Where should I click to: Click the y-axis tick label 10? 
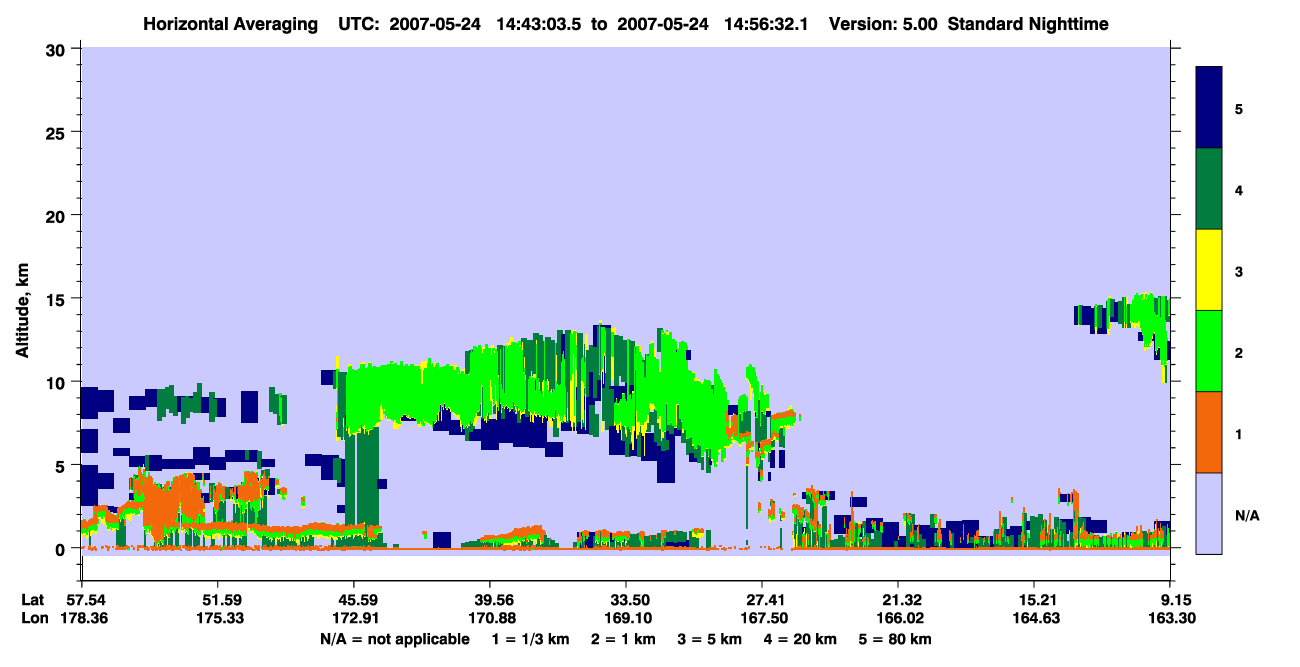pyautogui.click(x=58, y=382)
